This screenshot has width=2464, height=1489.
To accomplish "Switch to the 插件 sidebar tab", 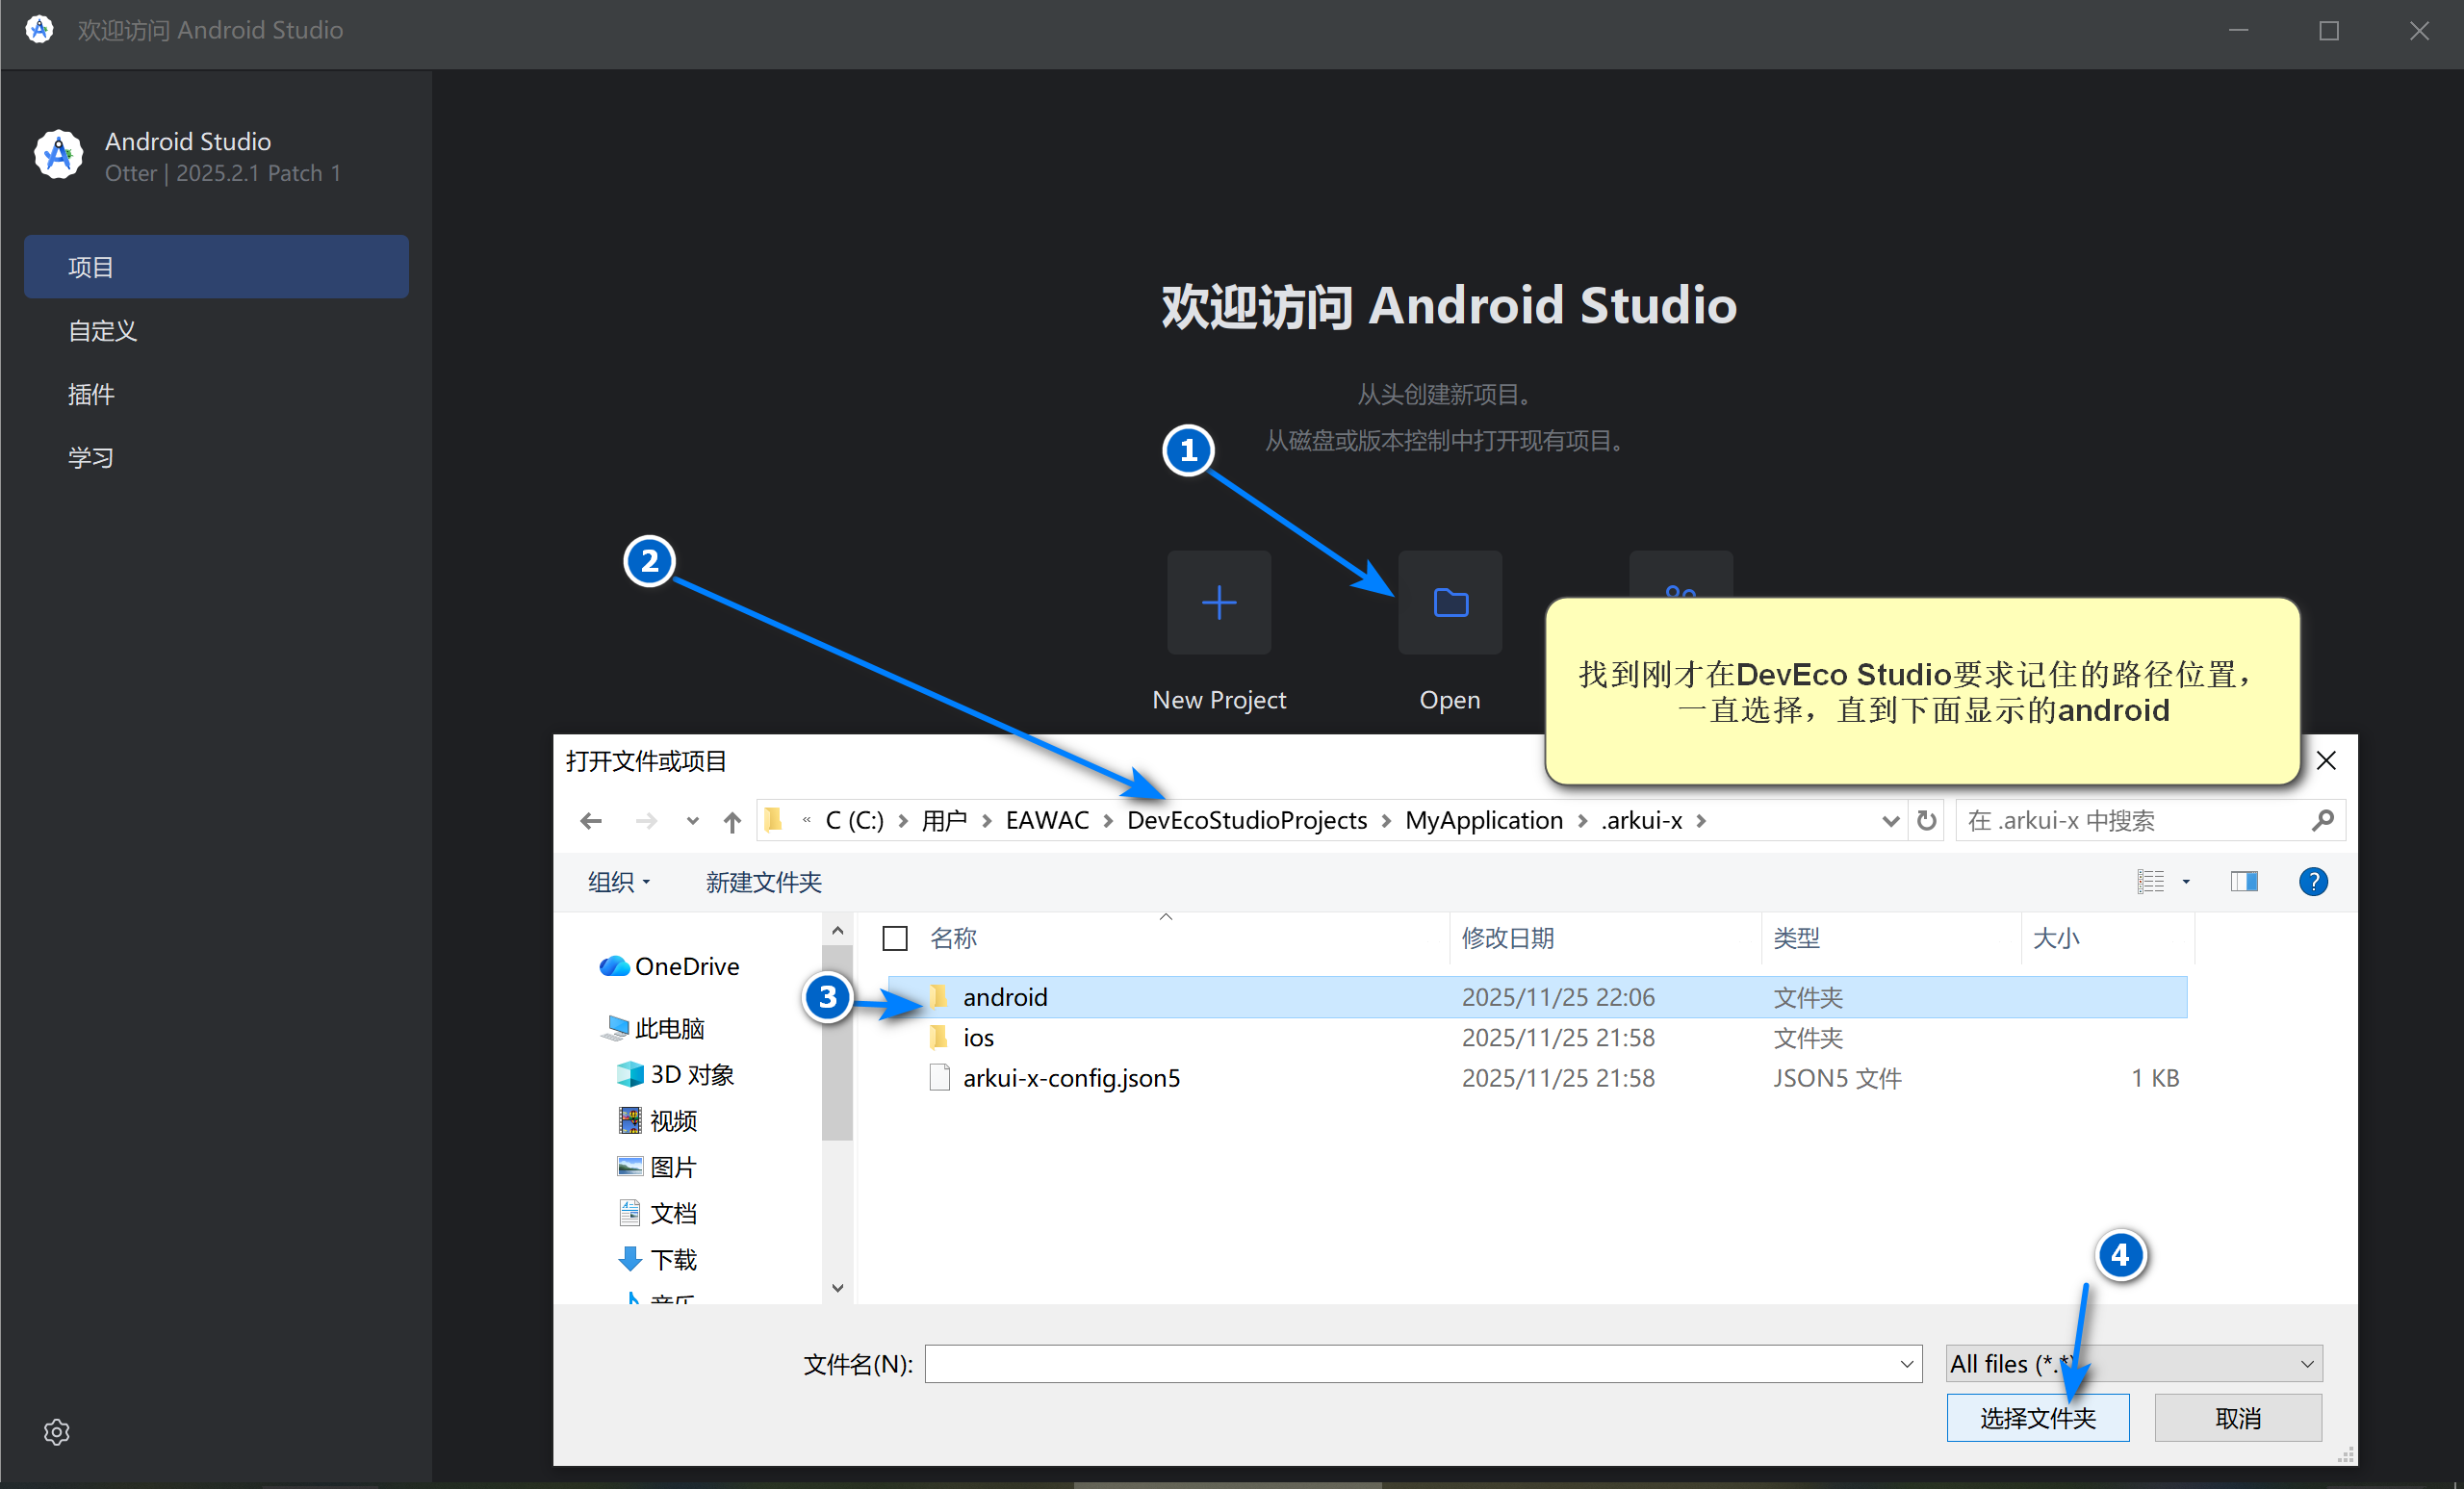I will (91, 394).
